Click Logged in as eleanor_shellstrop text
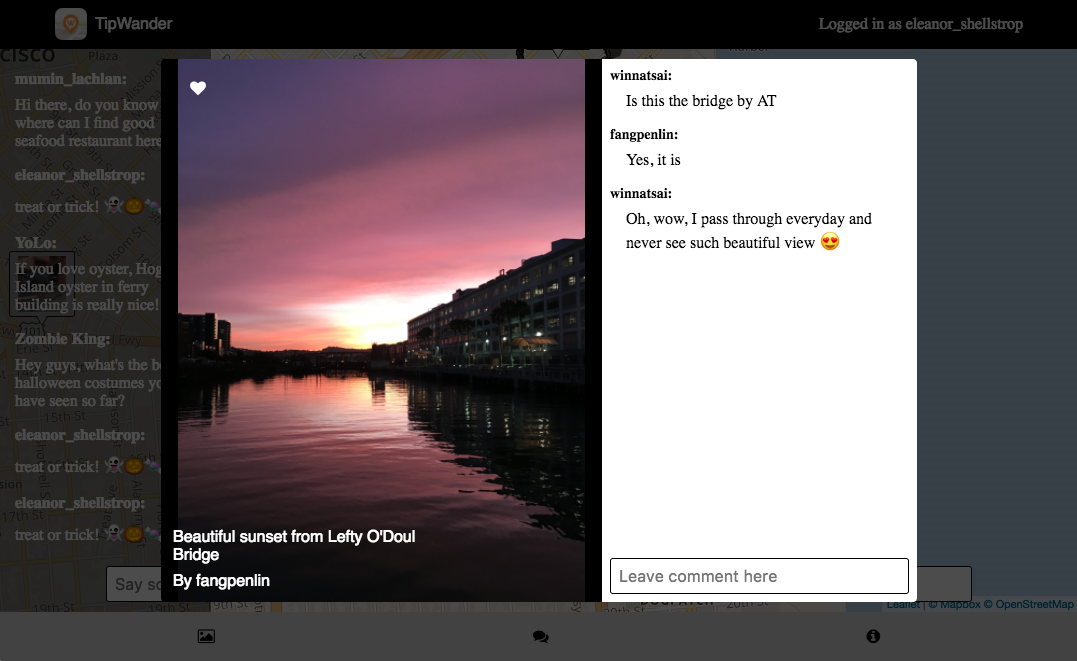 point(920,24)
